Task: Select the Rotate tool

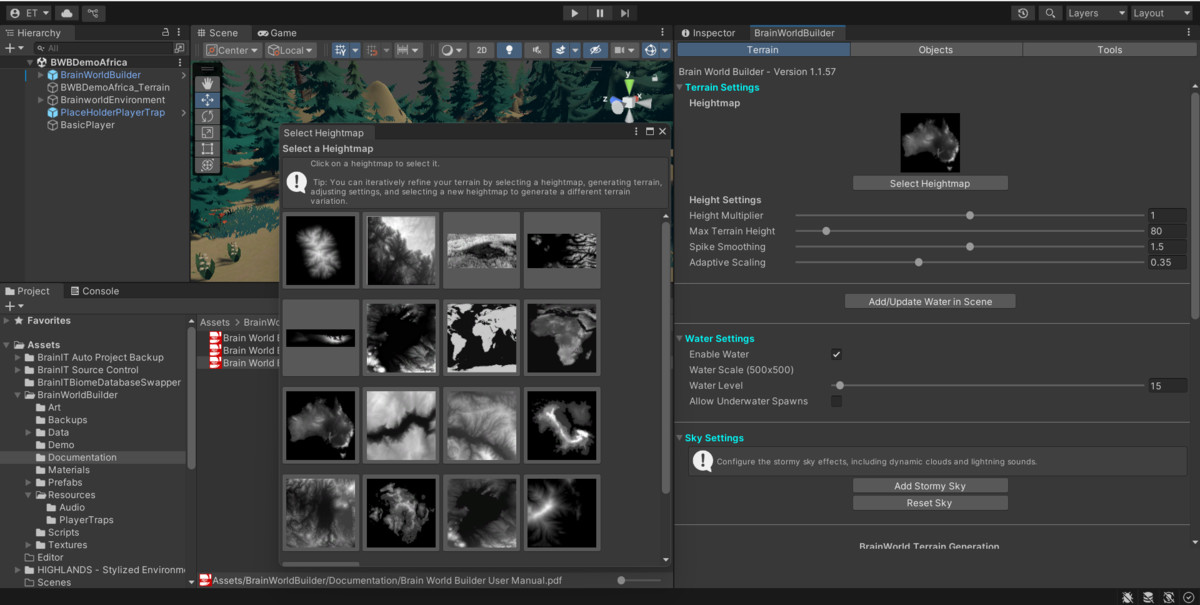Action: coord(207,116)
